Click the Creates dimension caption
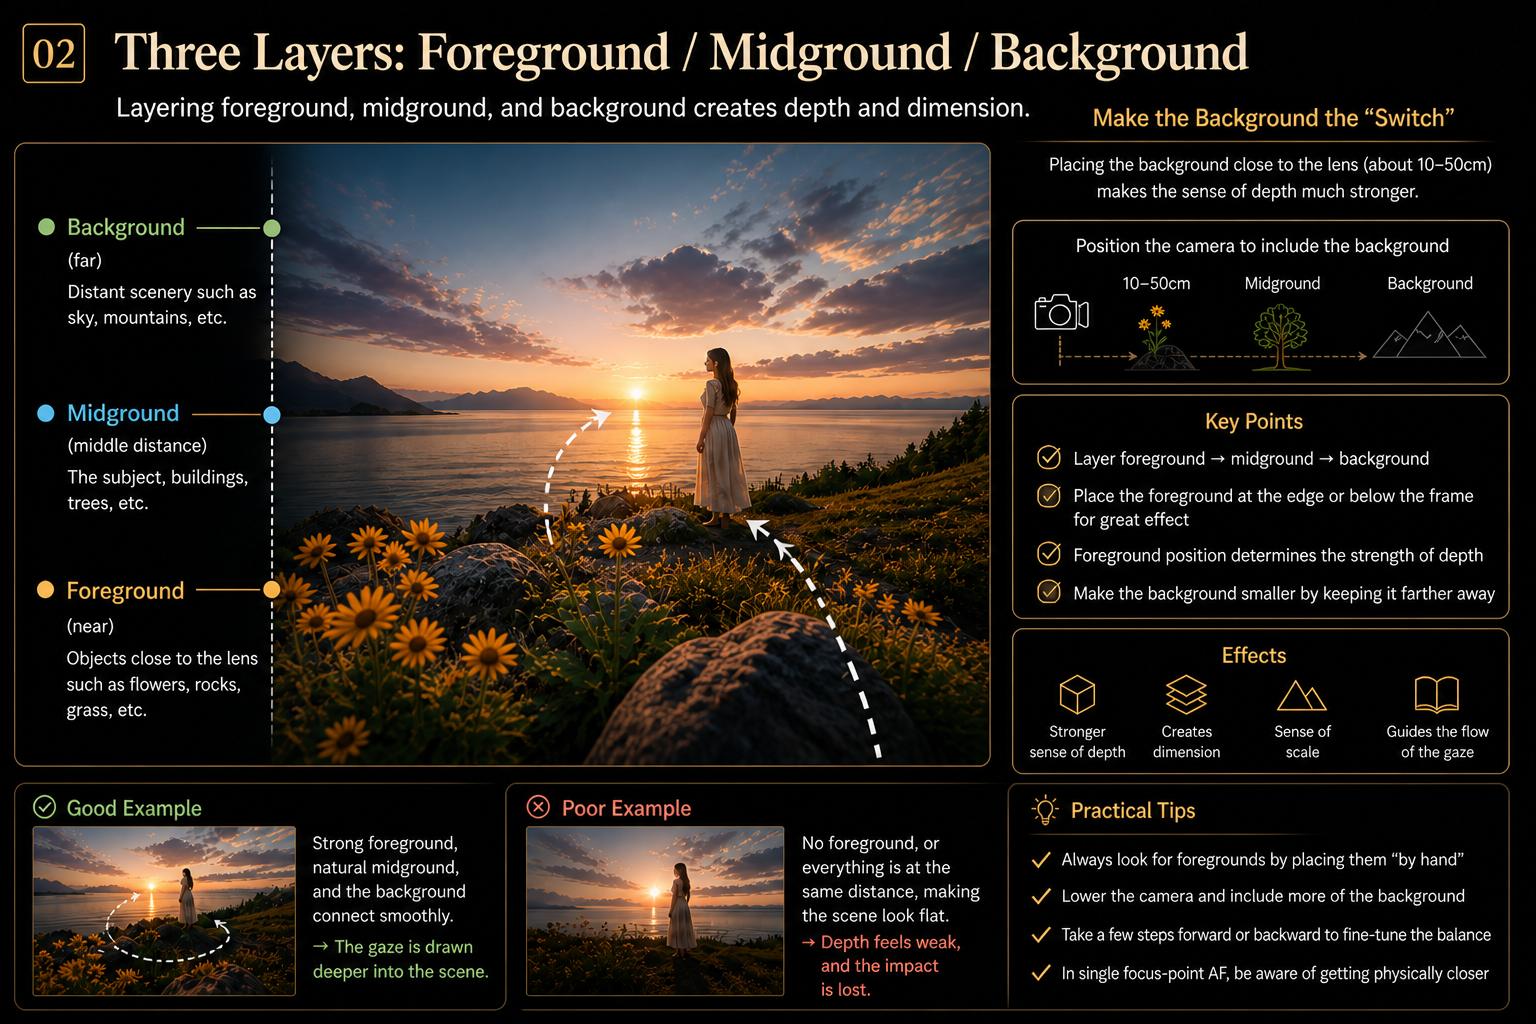Image resolution: width=1536 pixels, height=1024 pixels. coord(1186,742)
